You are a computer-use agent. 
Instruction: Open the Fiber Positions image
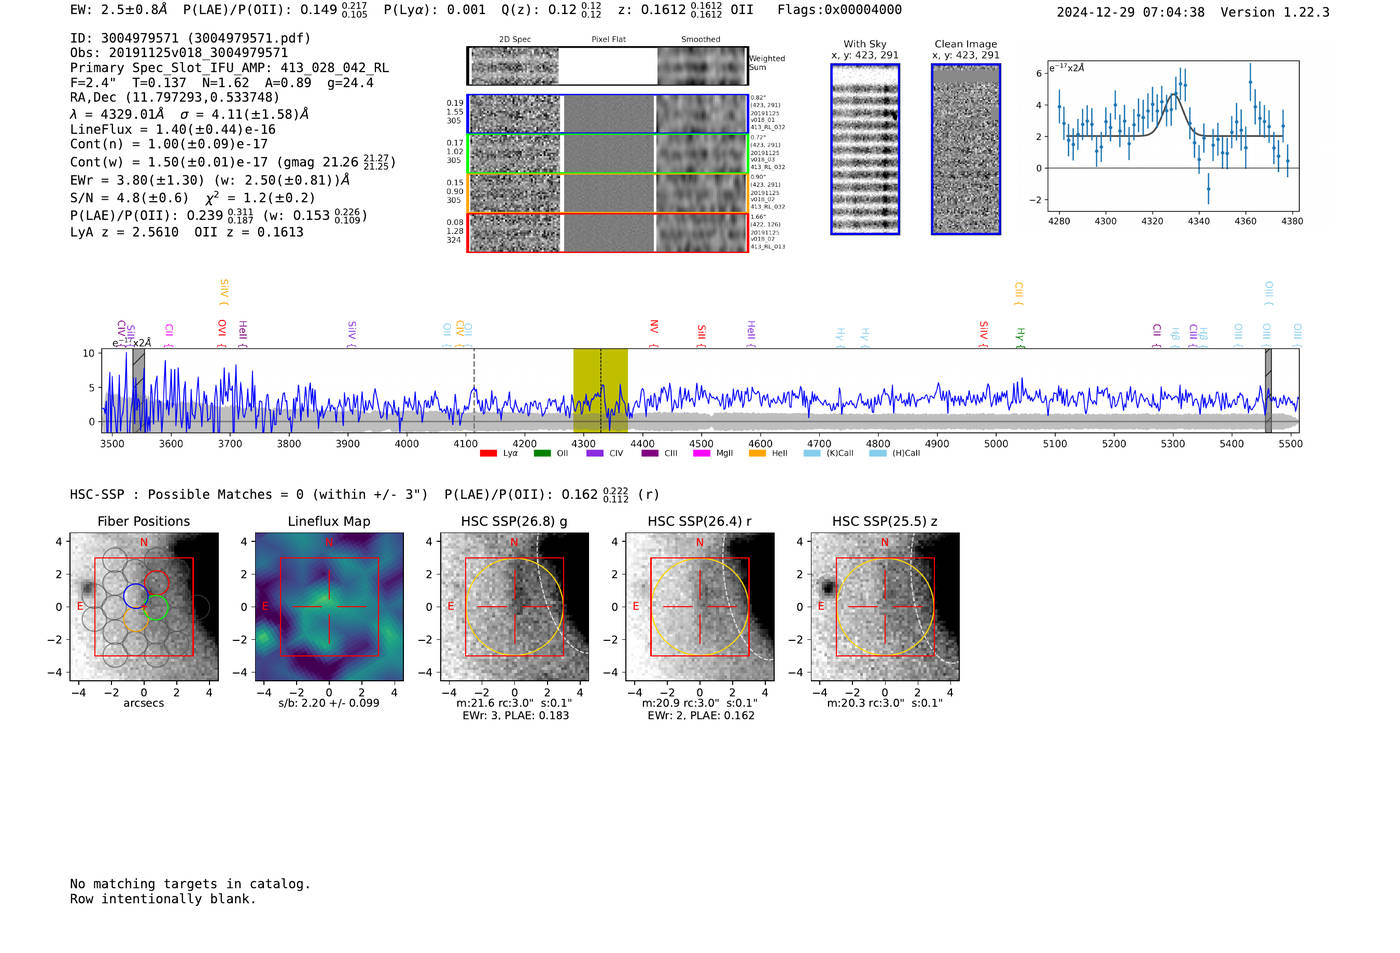144,607
